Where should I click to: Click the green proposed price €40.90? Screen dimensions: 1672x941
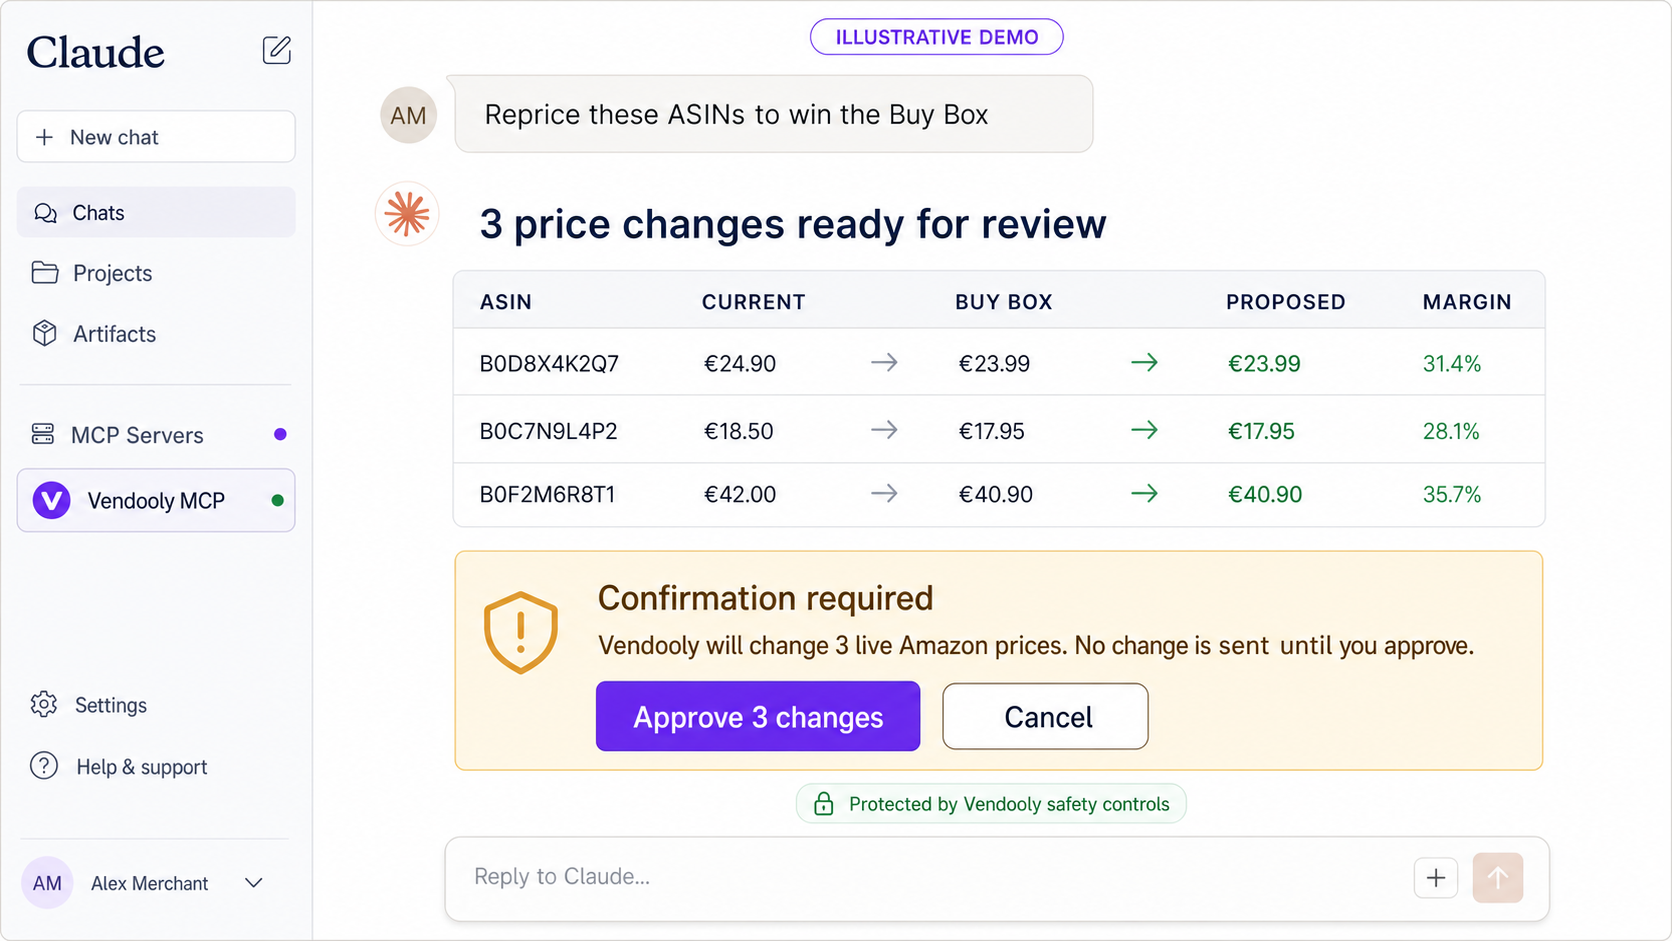coord(1265,494)
